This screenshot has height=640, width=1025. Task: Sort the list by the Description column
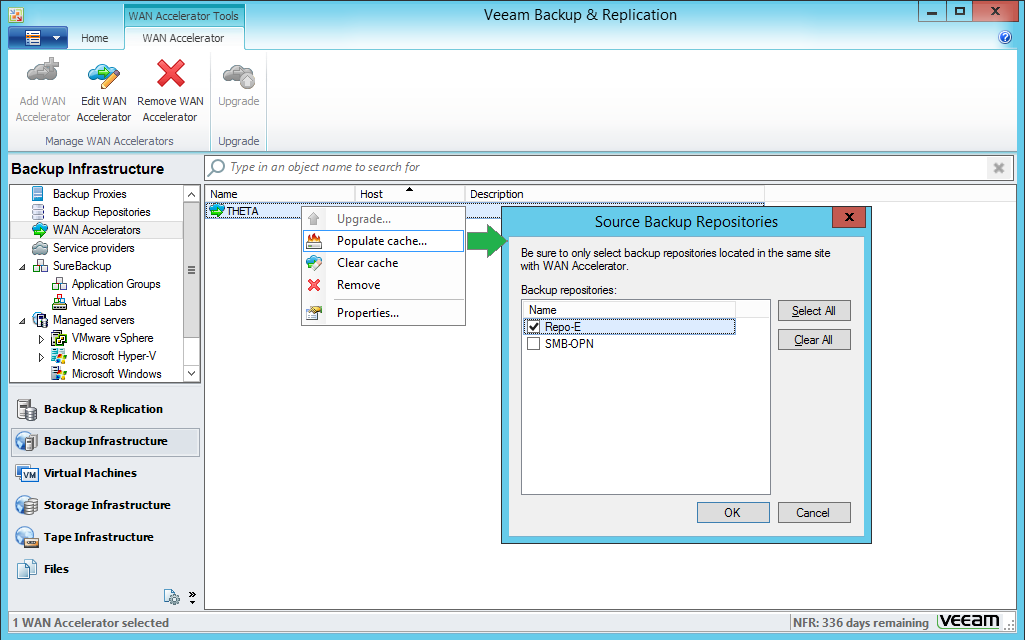[x=614, y=194]
